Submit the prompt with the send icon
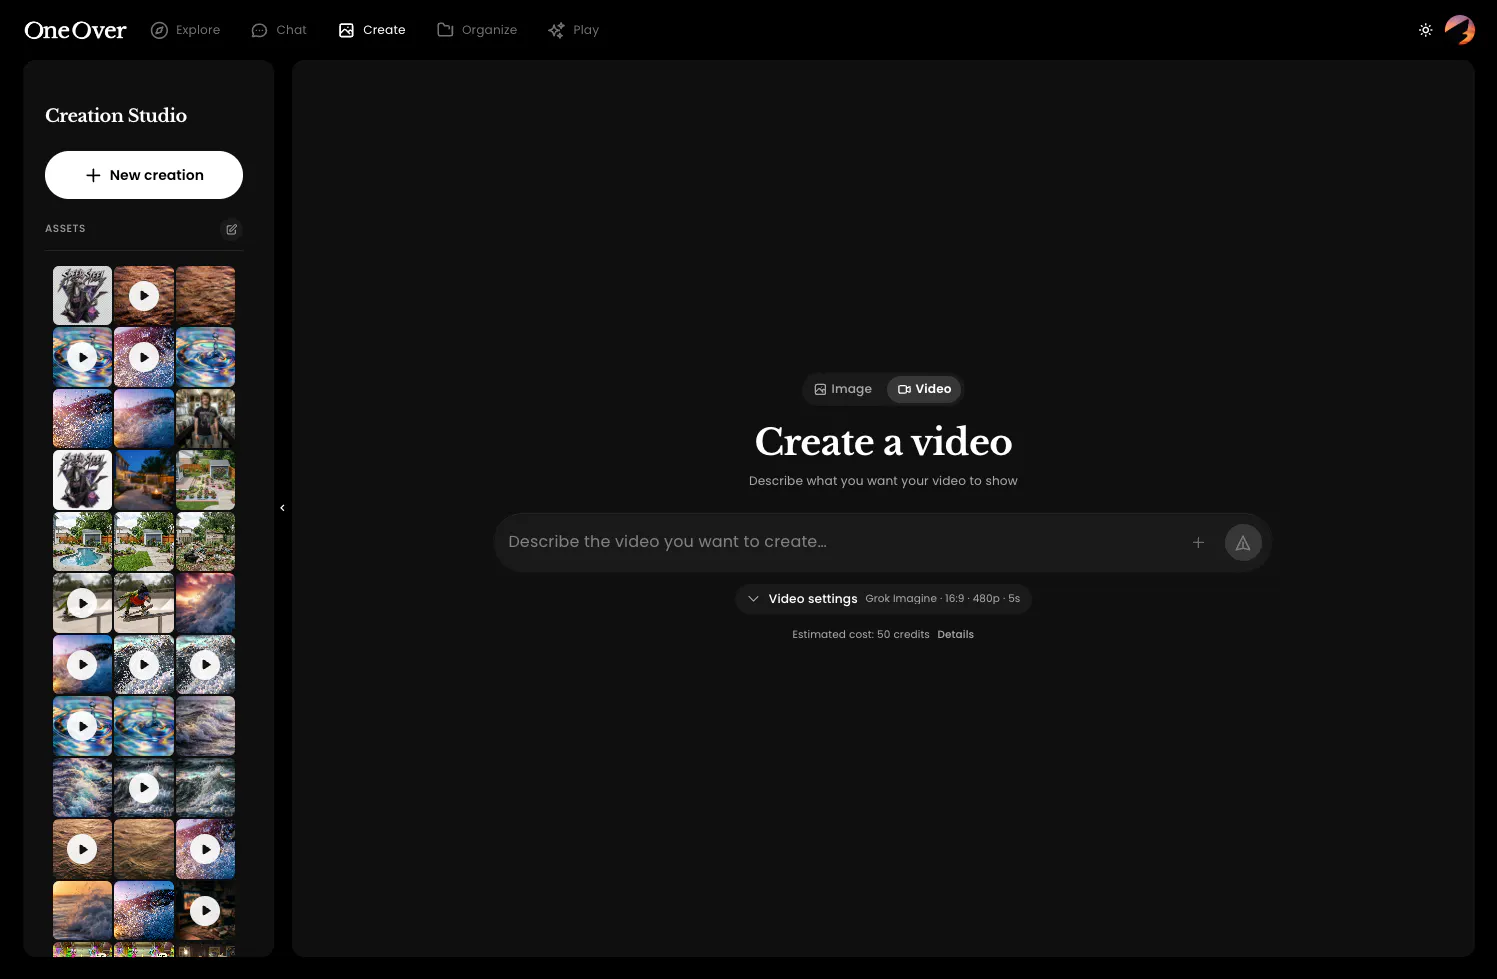Screen dimensions: 1497x979 [x=1243, y=542]
